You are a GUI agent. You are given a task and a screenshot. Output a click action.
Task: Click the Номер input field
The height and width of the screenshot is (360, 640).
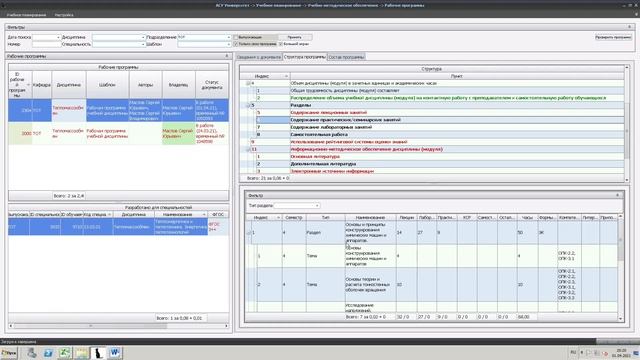click(46, 44)
